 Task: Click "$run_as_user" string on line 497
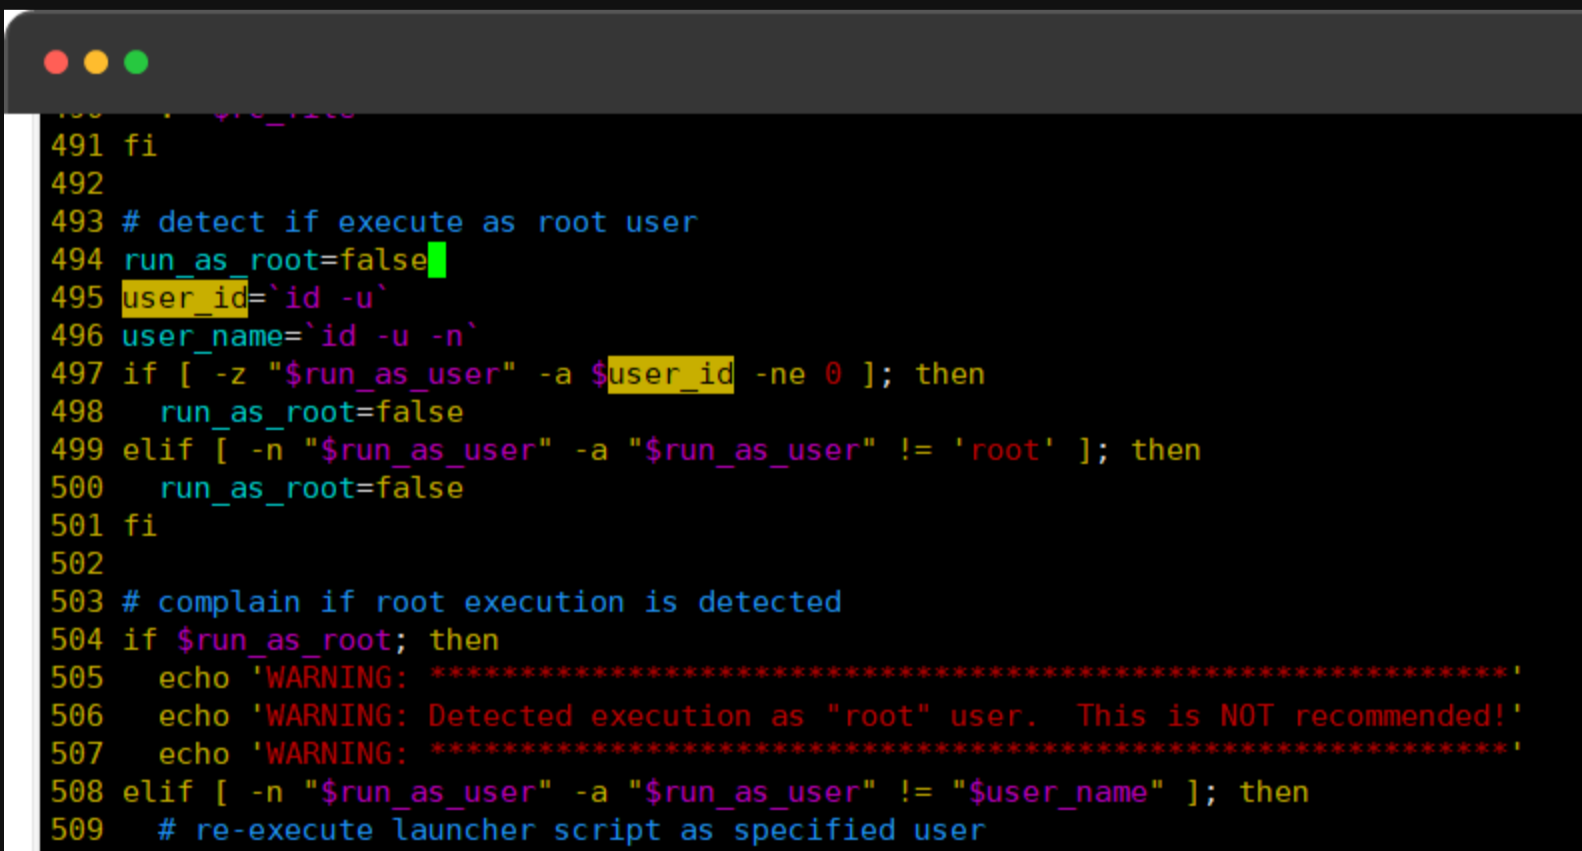(x=391, y=374)
